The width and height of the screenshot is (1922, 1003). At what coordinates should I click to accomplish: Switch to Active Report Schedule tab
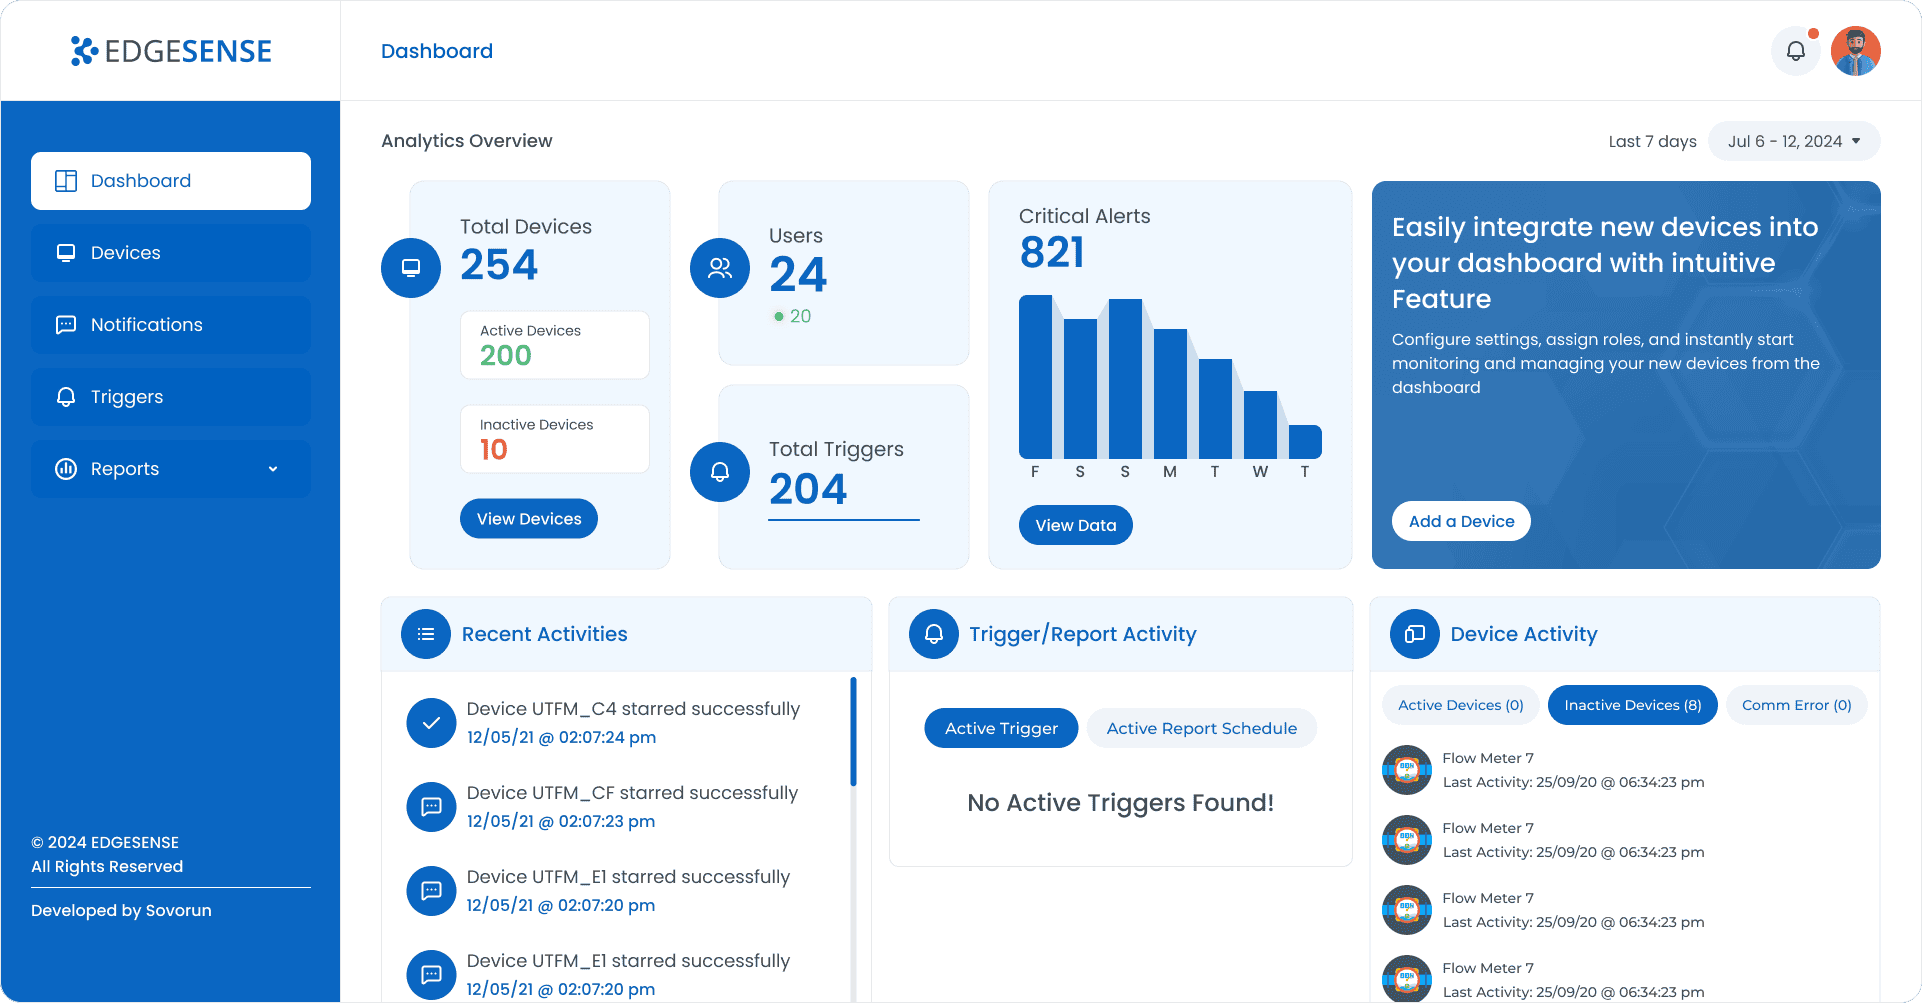[x=1201, y=728]
